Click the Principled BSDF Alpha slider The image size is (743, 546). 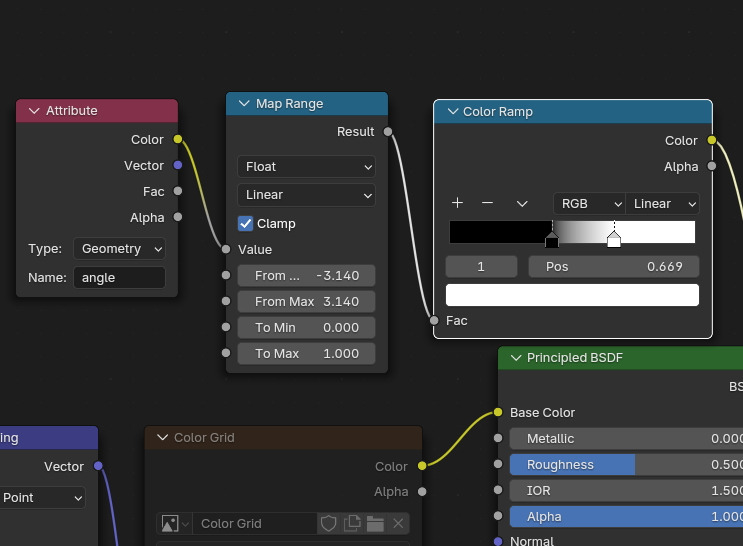coord(626,517)
